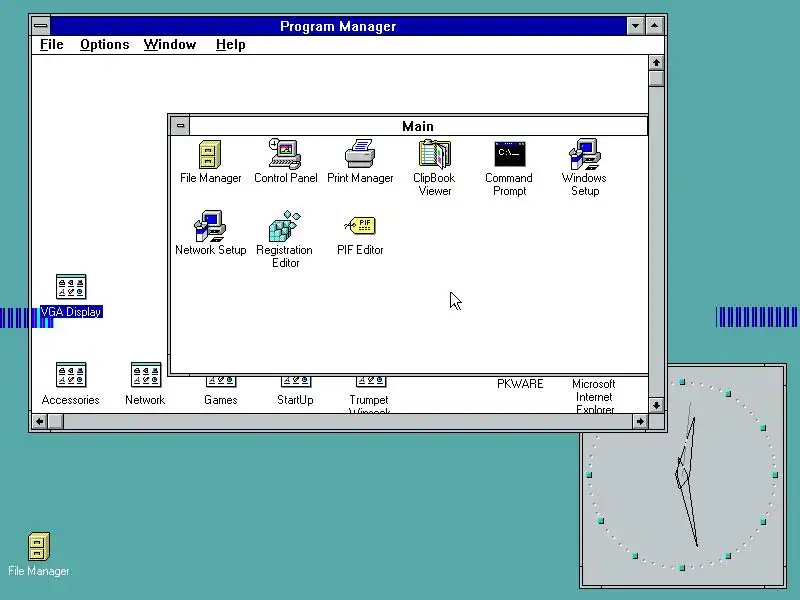Image resolution: width=800 pixels, height=600 pixels.
Task: Click the horizontal scrollbar thumb
Action: [x=56, y=421]
